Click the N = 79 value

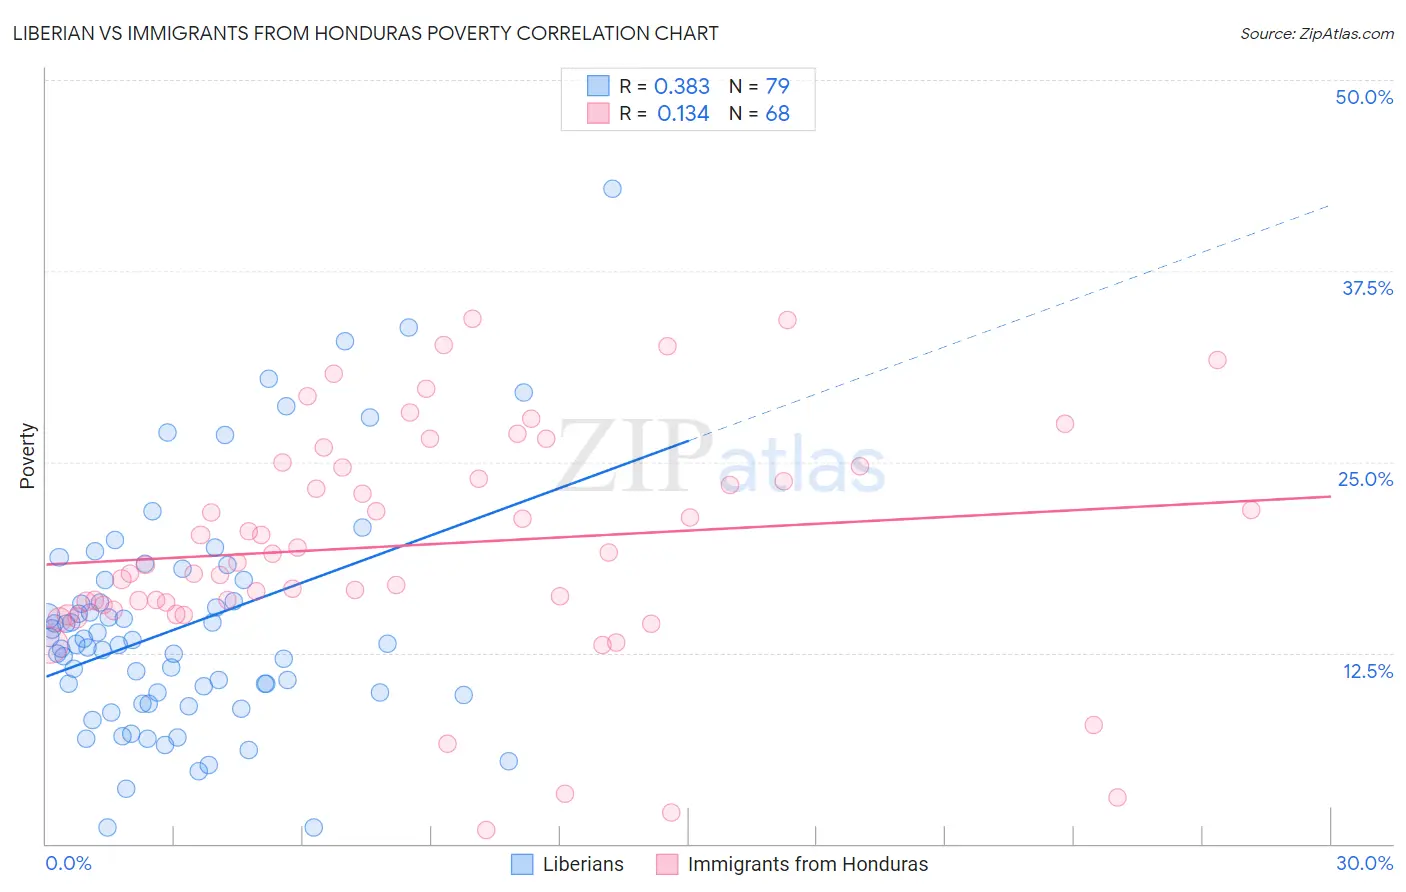pos(759,86)
